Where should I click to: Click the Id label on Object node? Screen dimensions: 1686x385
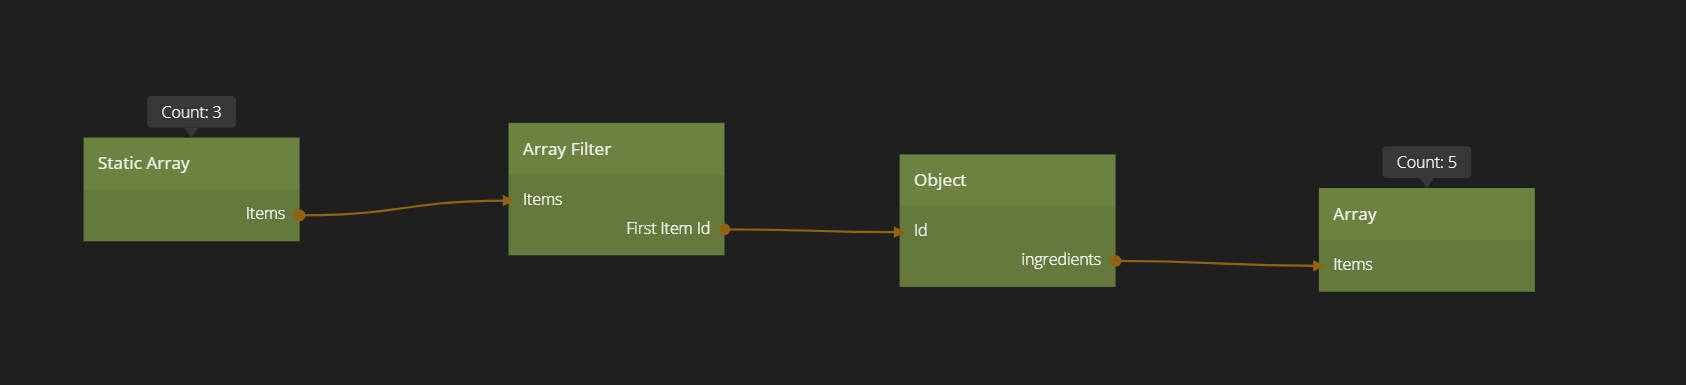[920, 230]
